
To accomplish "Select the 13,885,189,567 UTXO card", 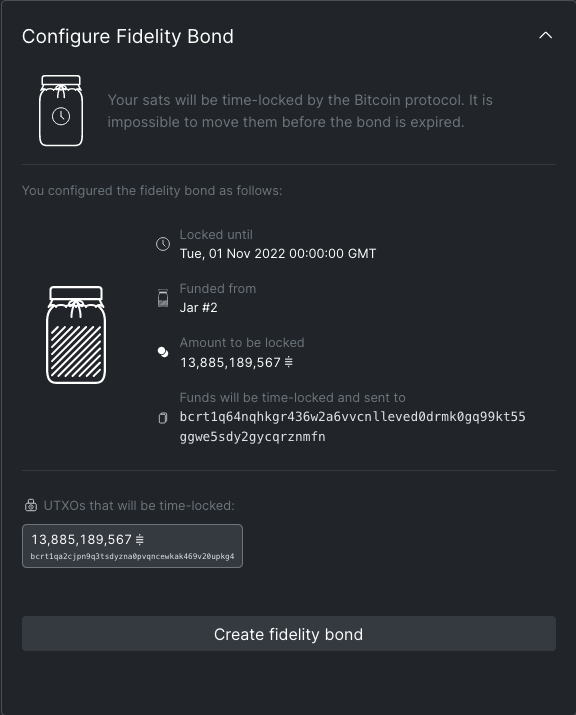I will [132, 546].
